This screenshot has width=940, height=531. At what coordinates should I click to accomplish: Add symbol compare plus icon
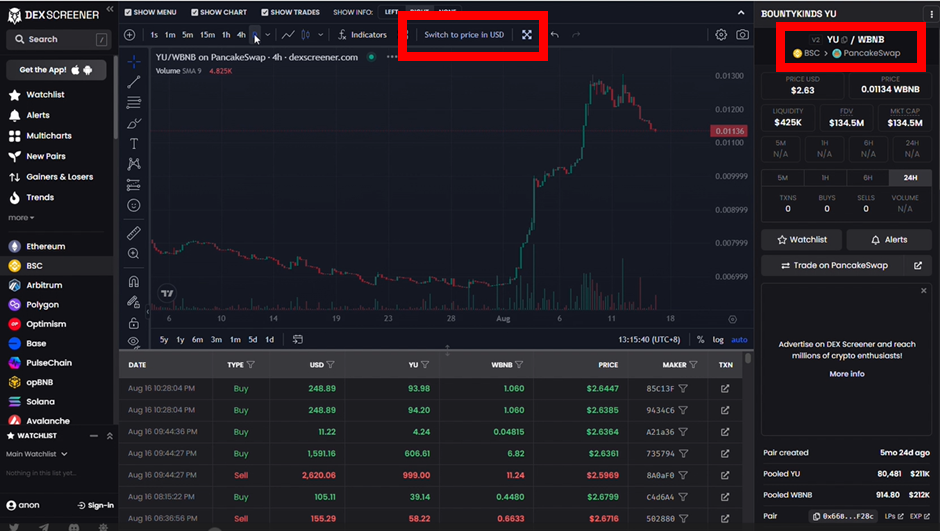coord(129,35)
